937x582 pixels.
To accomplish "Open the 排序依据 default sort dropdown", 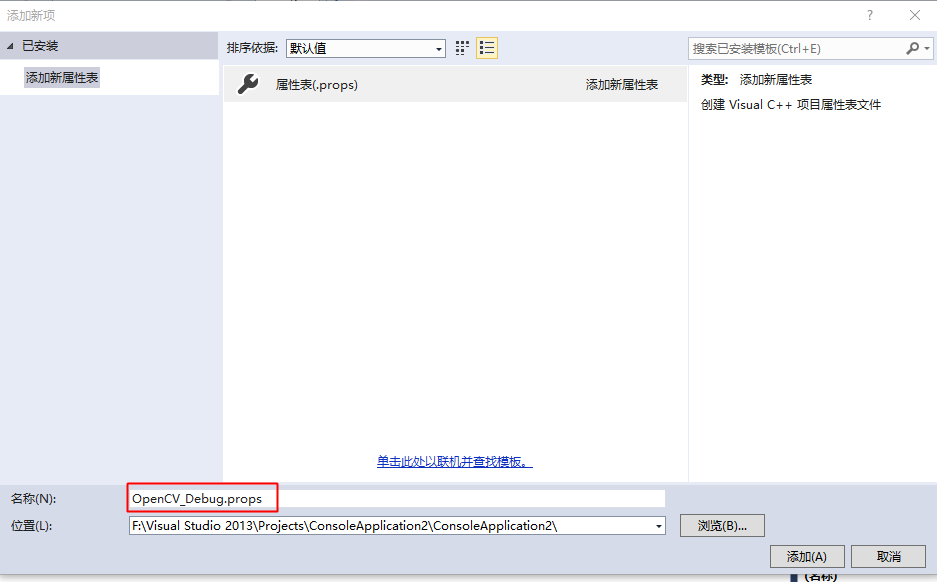I will click(438, 48).
